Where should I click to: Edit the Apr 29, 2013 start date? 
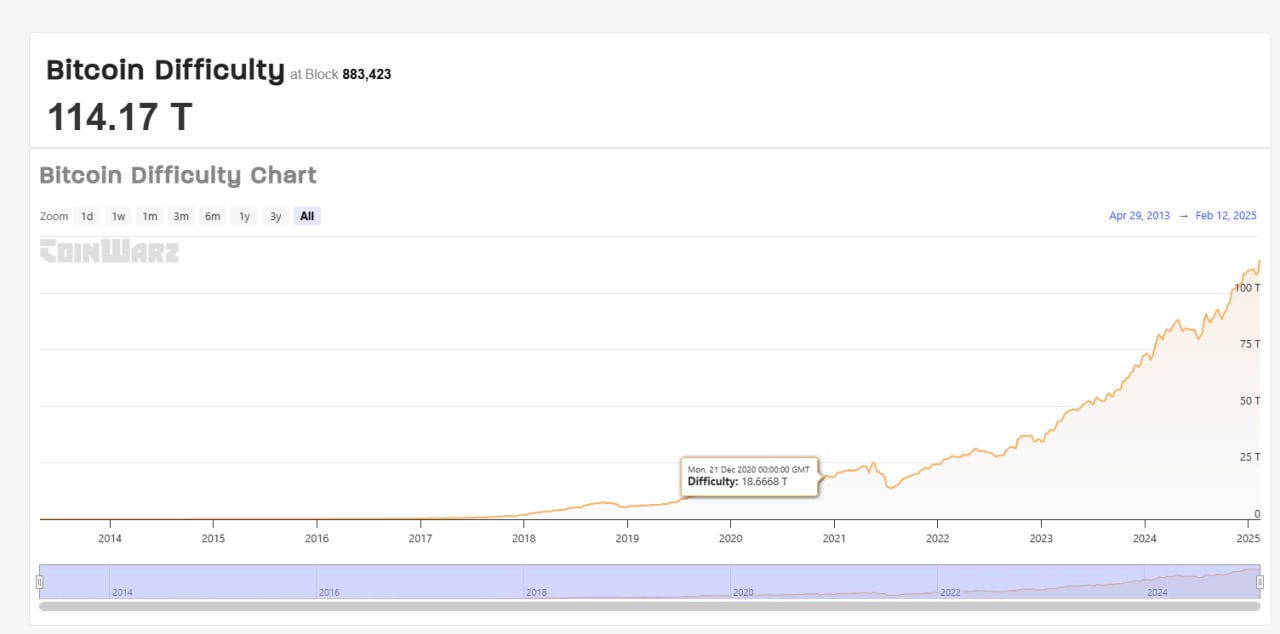pyautogui.click(x=1139, y=216)
